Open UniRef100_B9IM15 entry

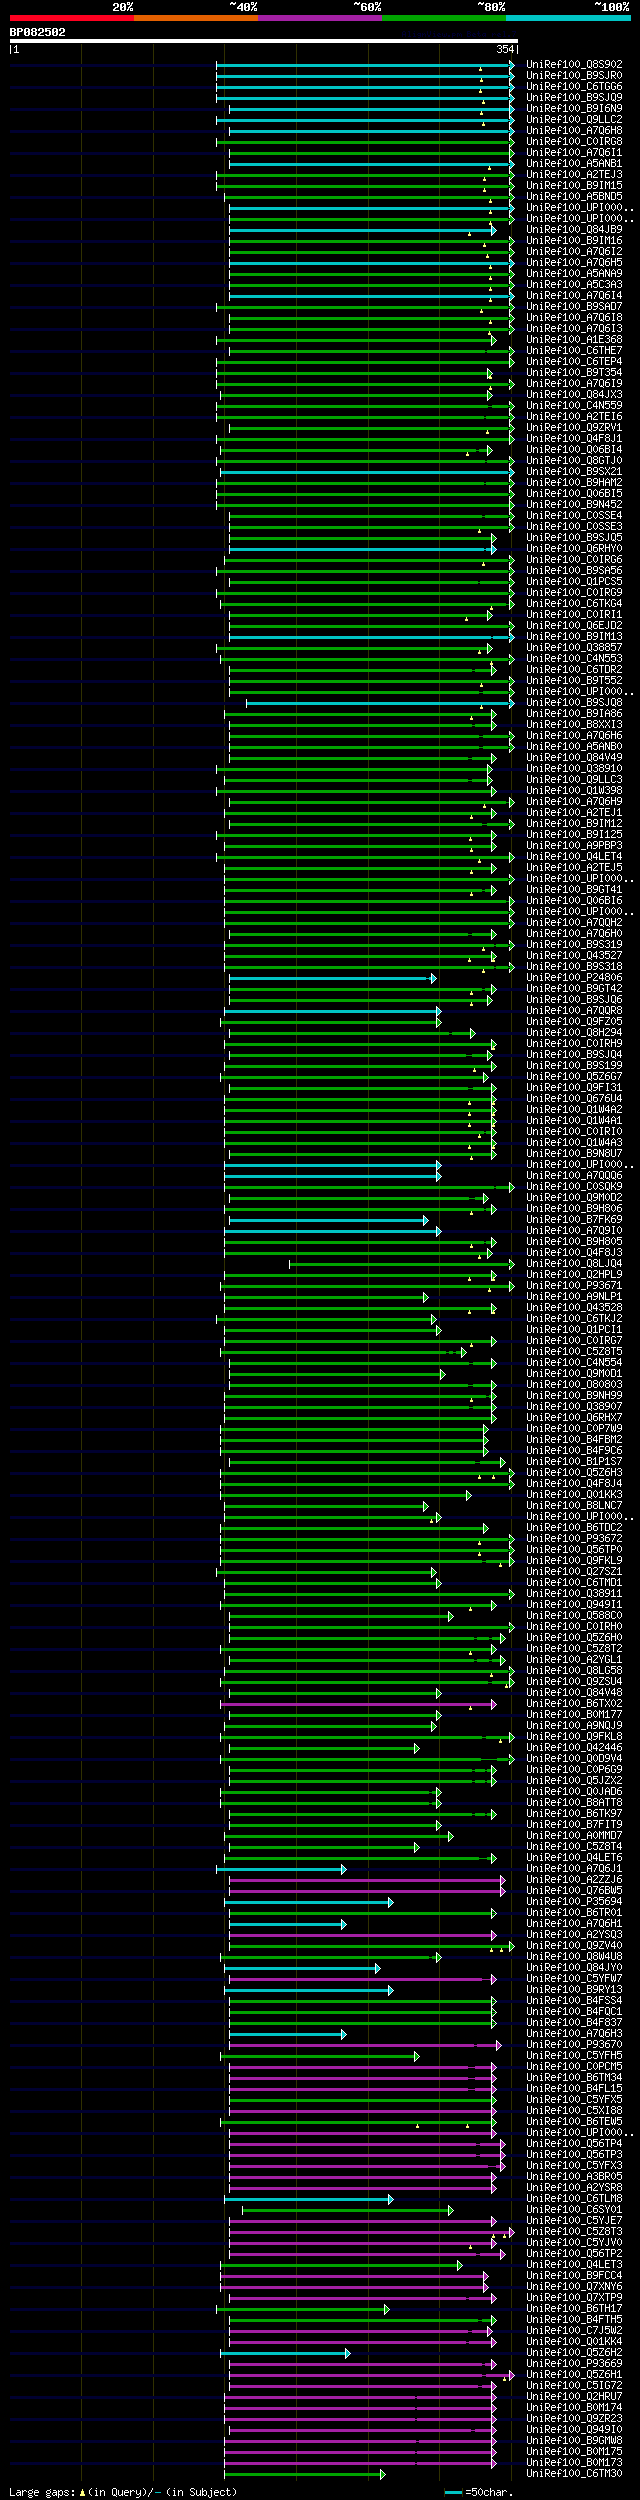[574, 186]
